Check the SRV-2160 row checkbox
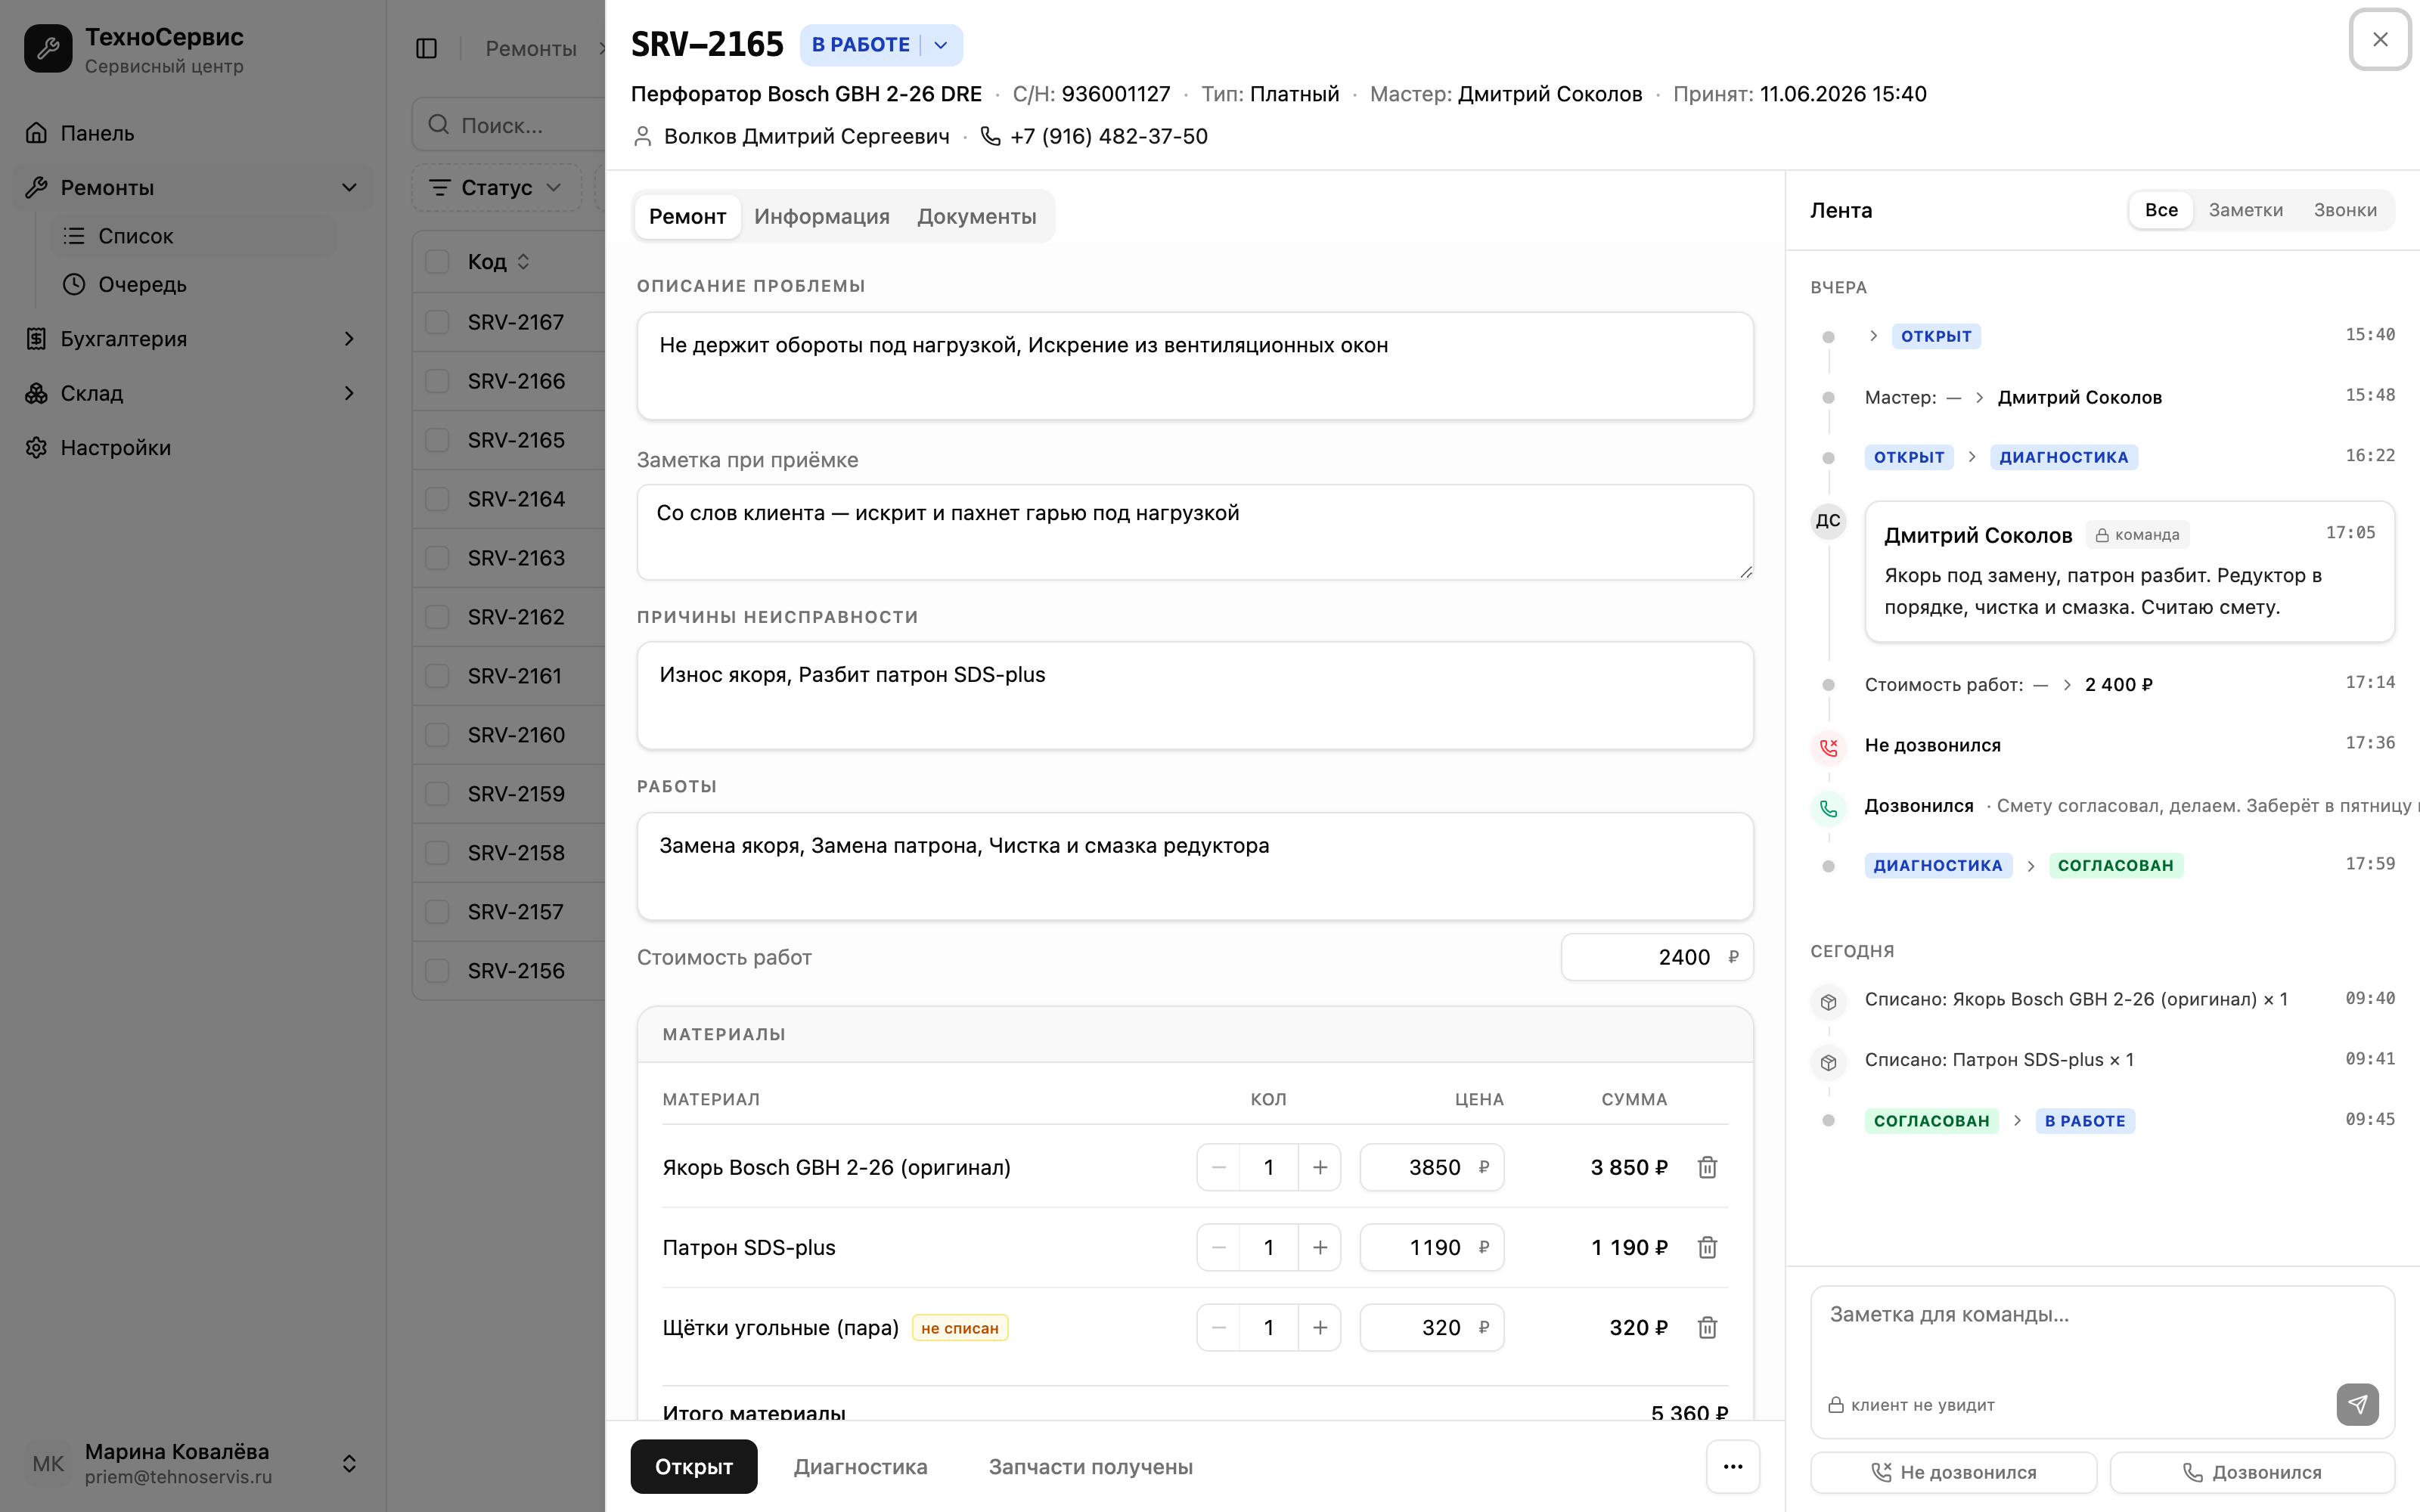The width and height of the screenshot is (2420, 1512). coord(437,735)
